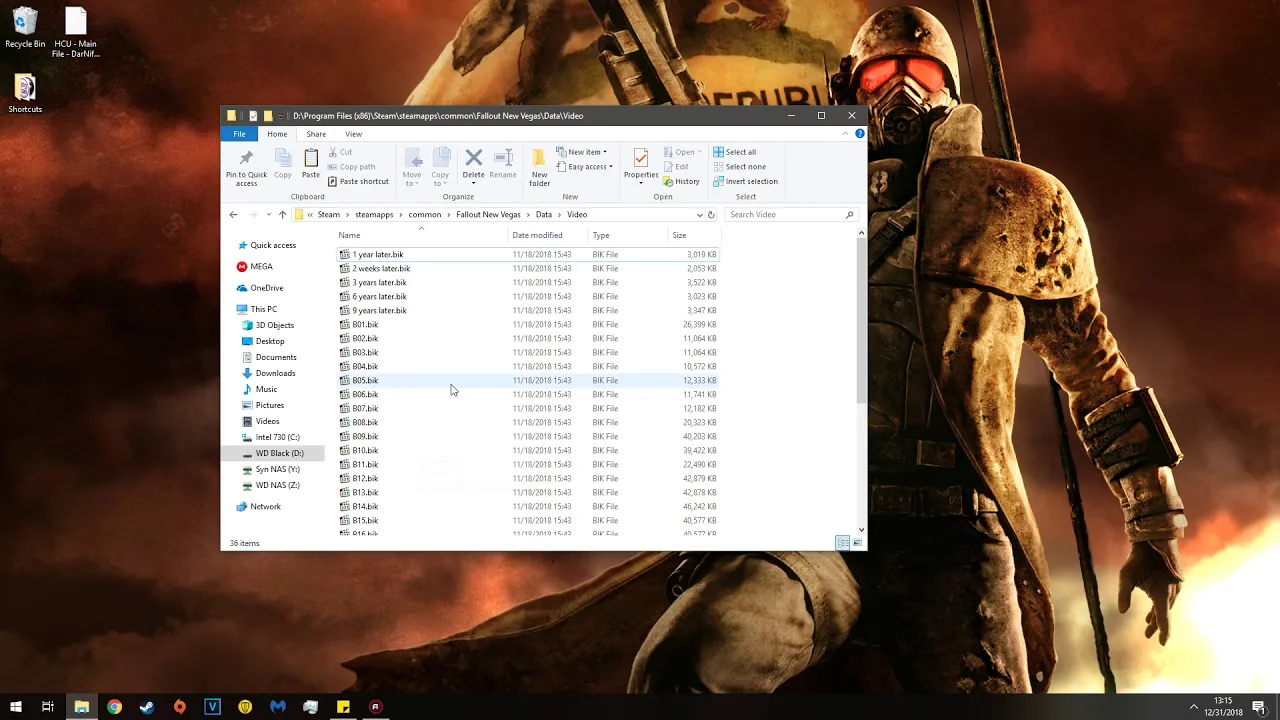Open the recent locations dropdown arrow
Viewport: 1280px width, 720px height.
268,214
